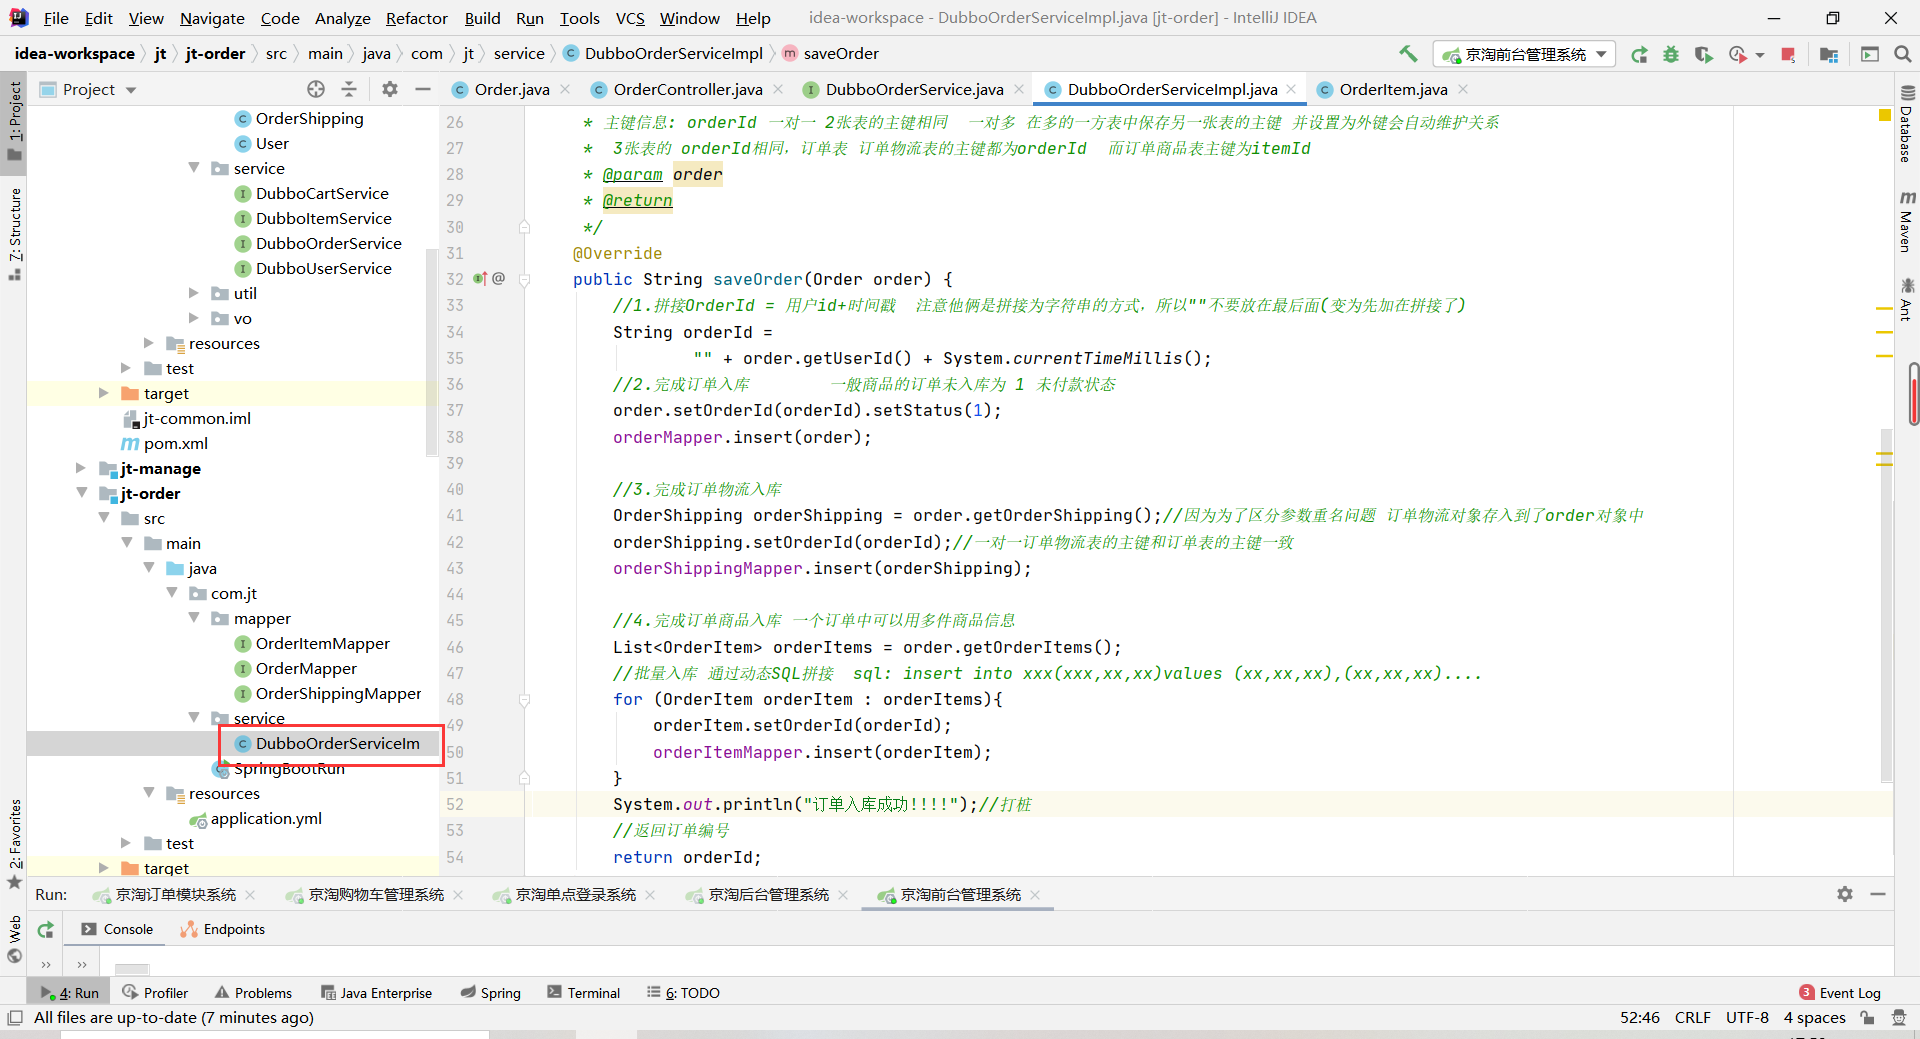Open the Endpoints tab in Run panel
Image resolution: width=1920 pixels, height=1039 pixels.
tap(223, 929)
